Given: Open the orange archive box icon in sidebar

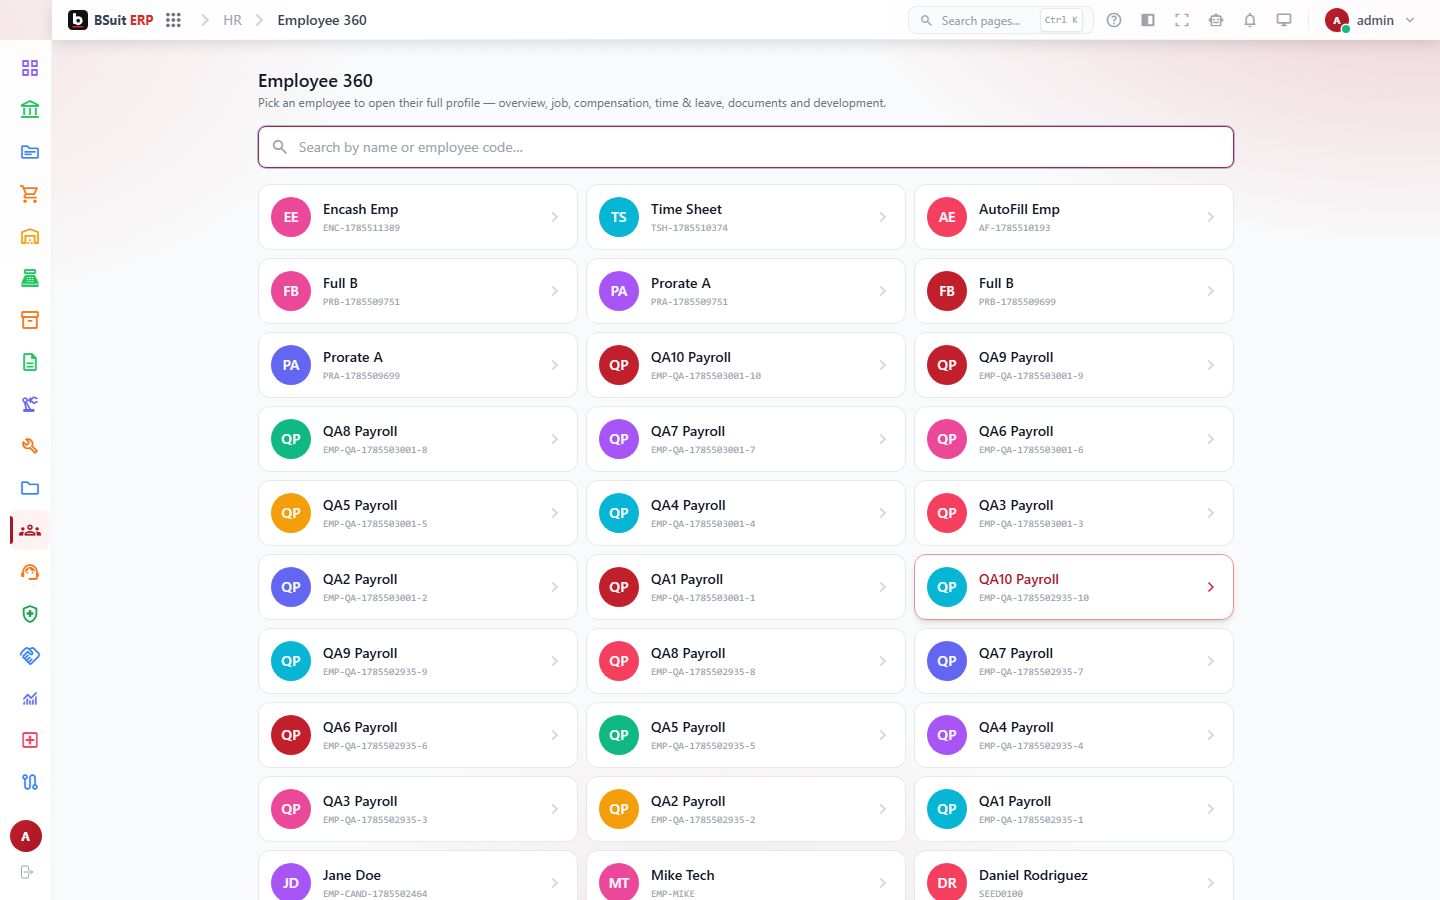Looking at the screenshot, I should click(30, 320).
